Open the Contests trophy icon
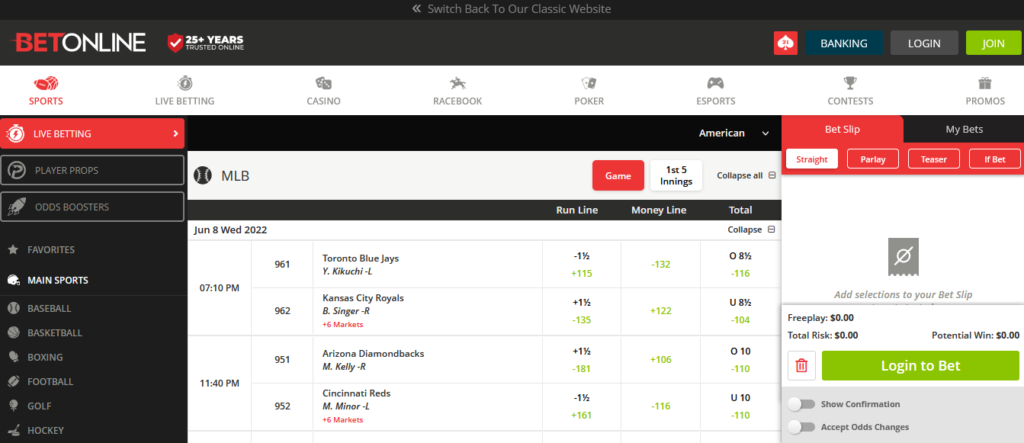The height and width of the screenshot is (443, 1024). [850, 84]
